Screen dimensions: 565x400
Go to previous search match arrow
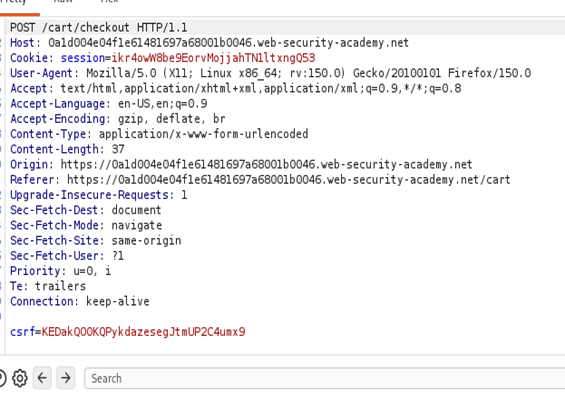click(42, 378)
